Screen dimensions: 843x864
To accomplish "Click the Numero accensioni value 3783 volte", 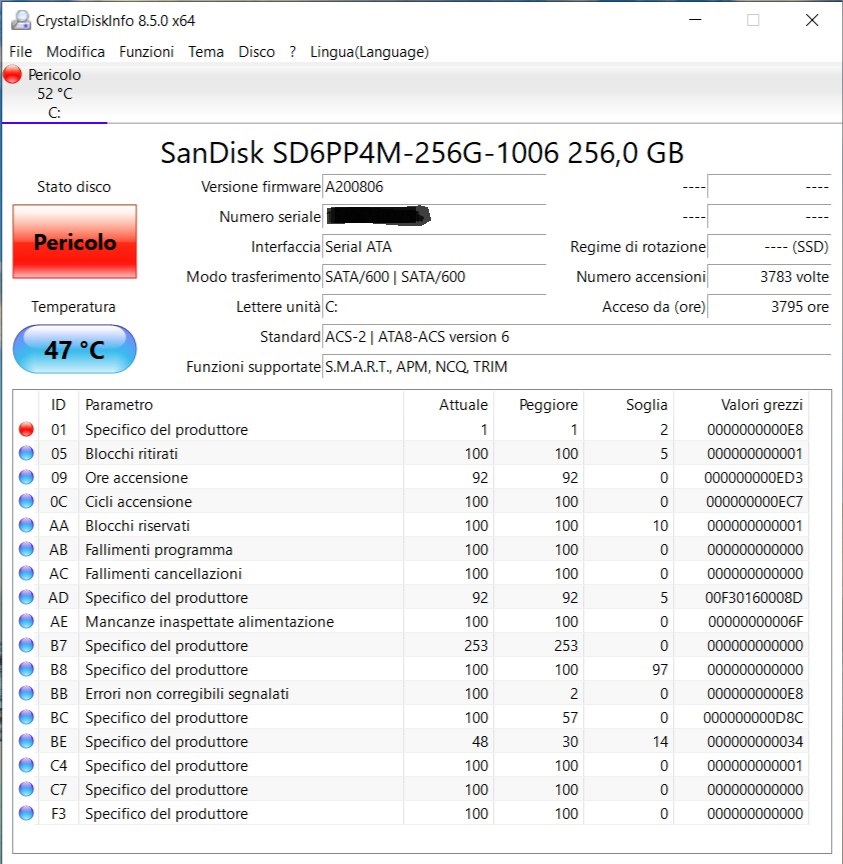I will 769,277.
